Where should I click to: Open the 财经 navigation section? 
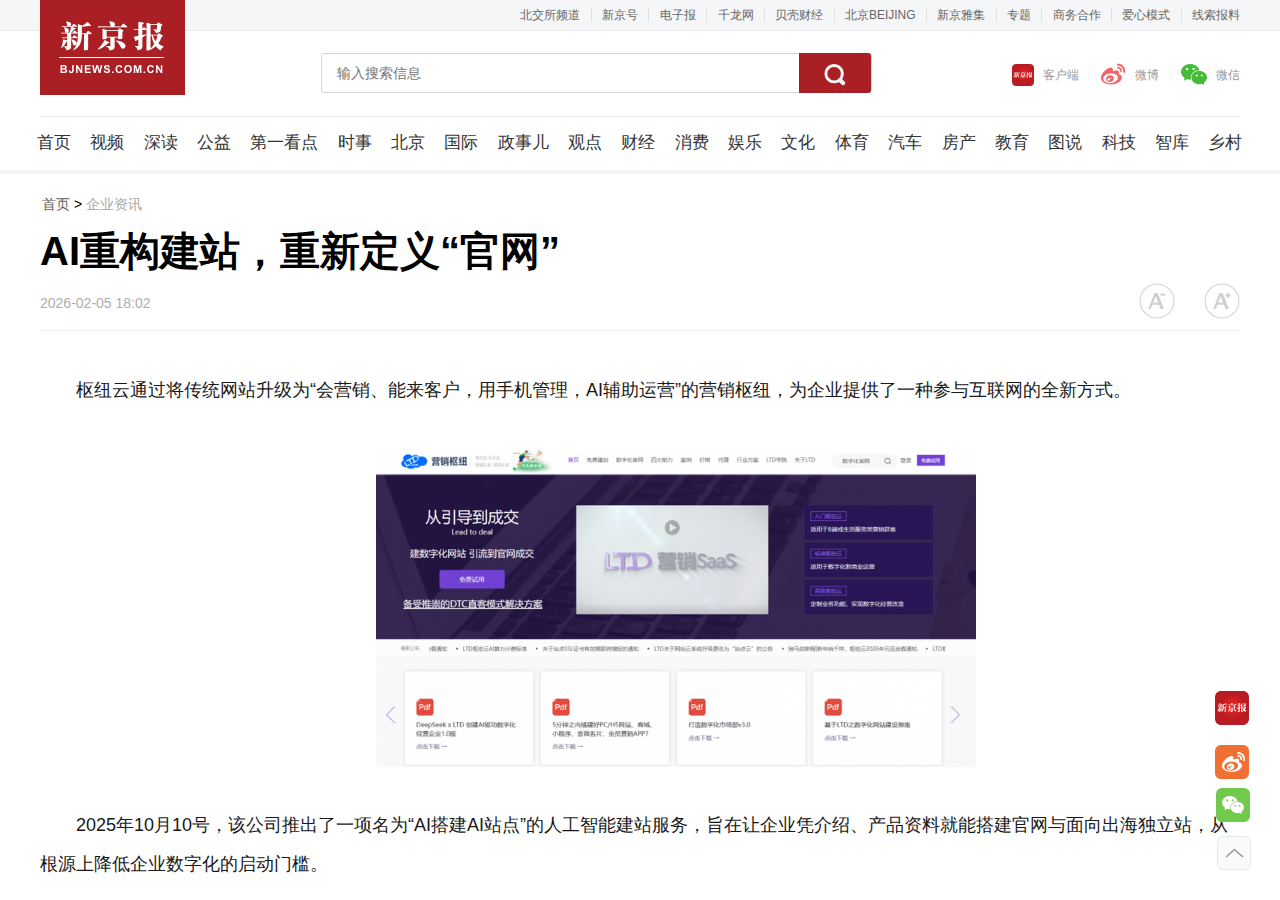(638, 143)
